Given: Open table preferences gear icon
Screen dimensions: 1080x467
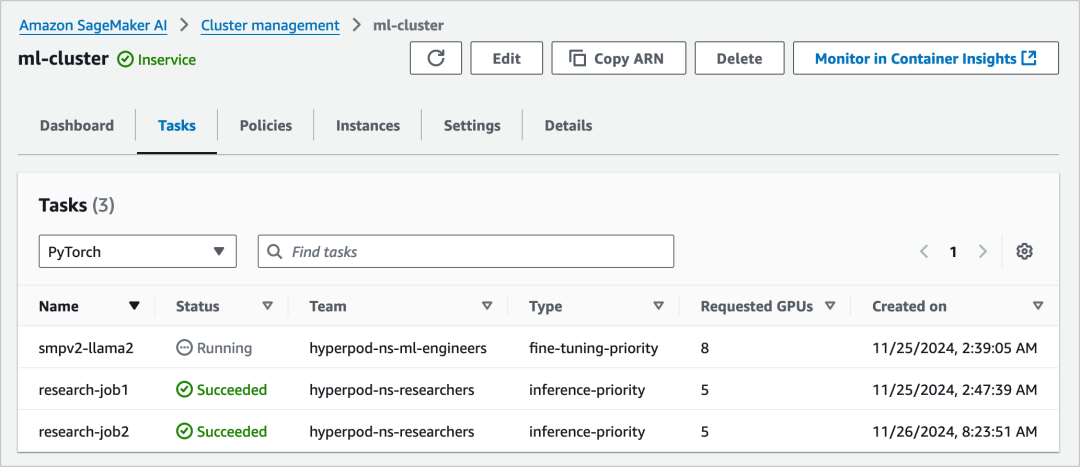Looking at the screenshot, I should (1024, 252).
